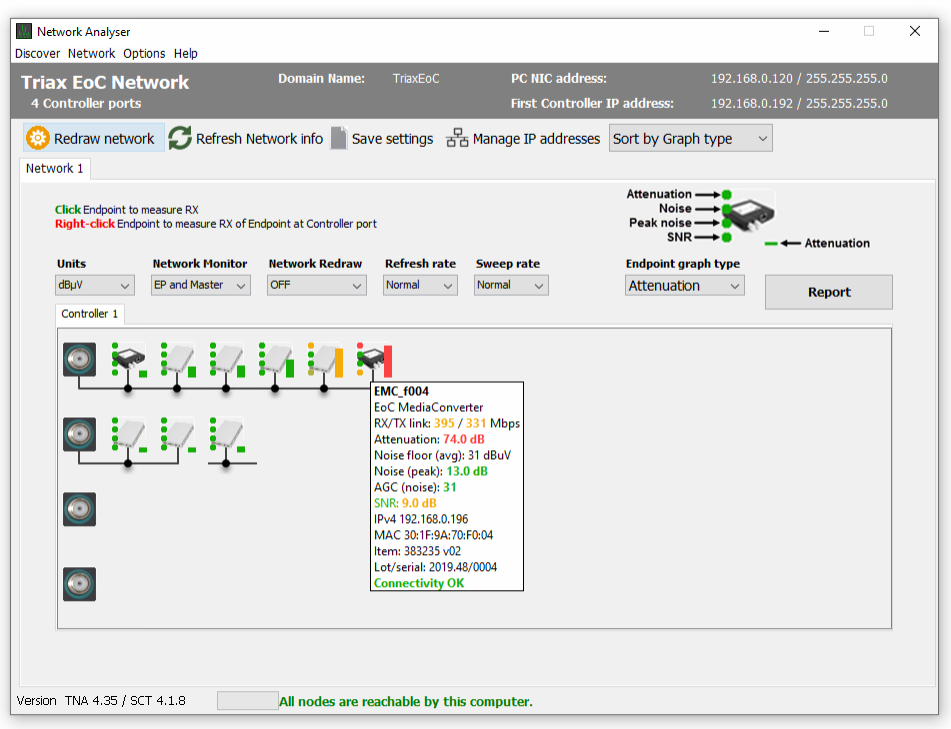Click the red attenuation bar of EMC_f004
Image resolution: width=951 pixels, height=729 pixels.
point(388,361)
